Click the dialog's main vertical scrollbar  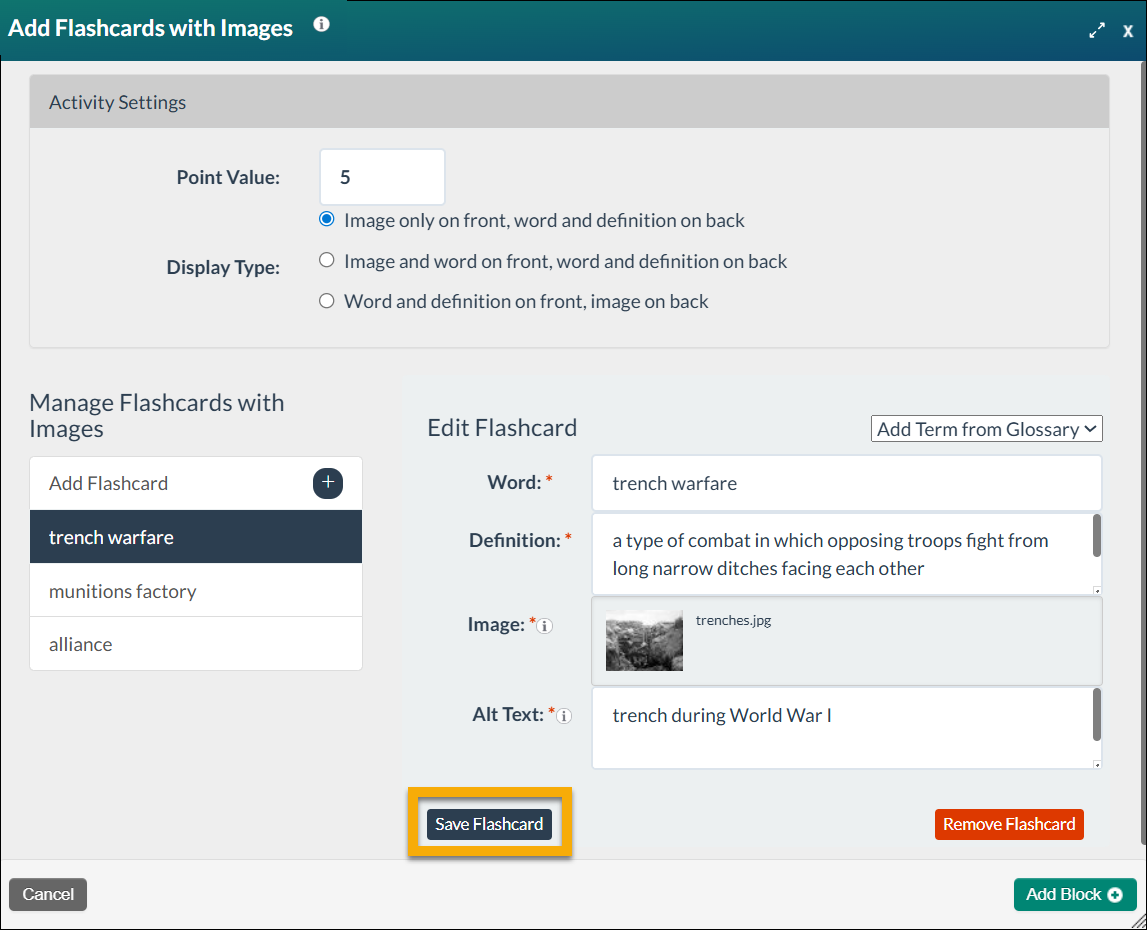(1142, 454)
